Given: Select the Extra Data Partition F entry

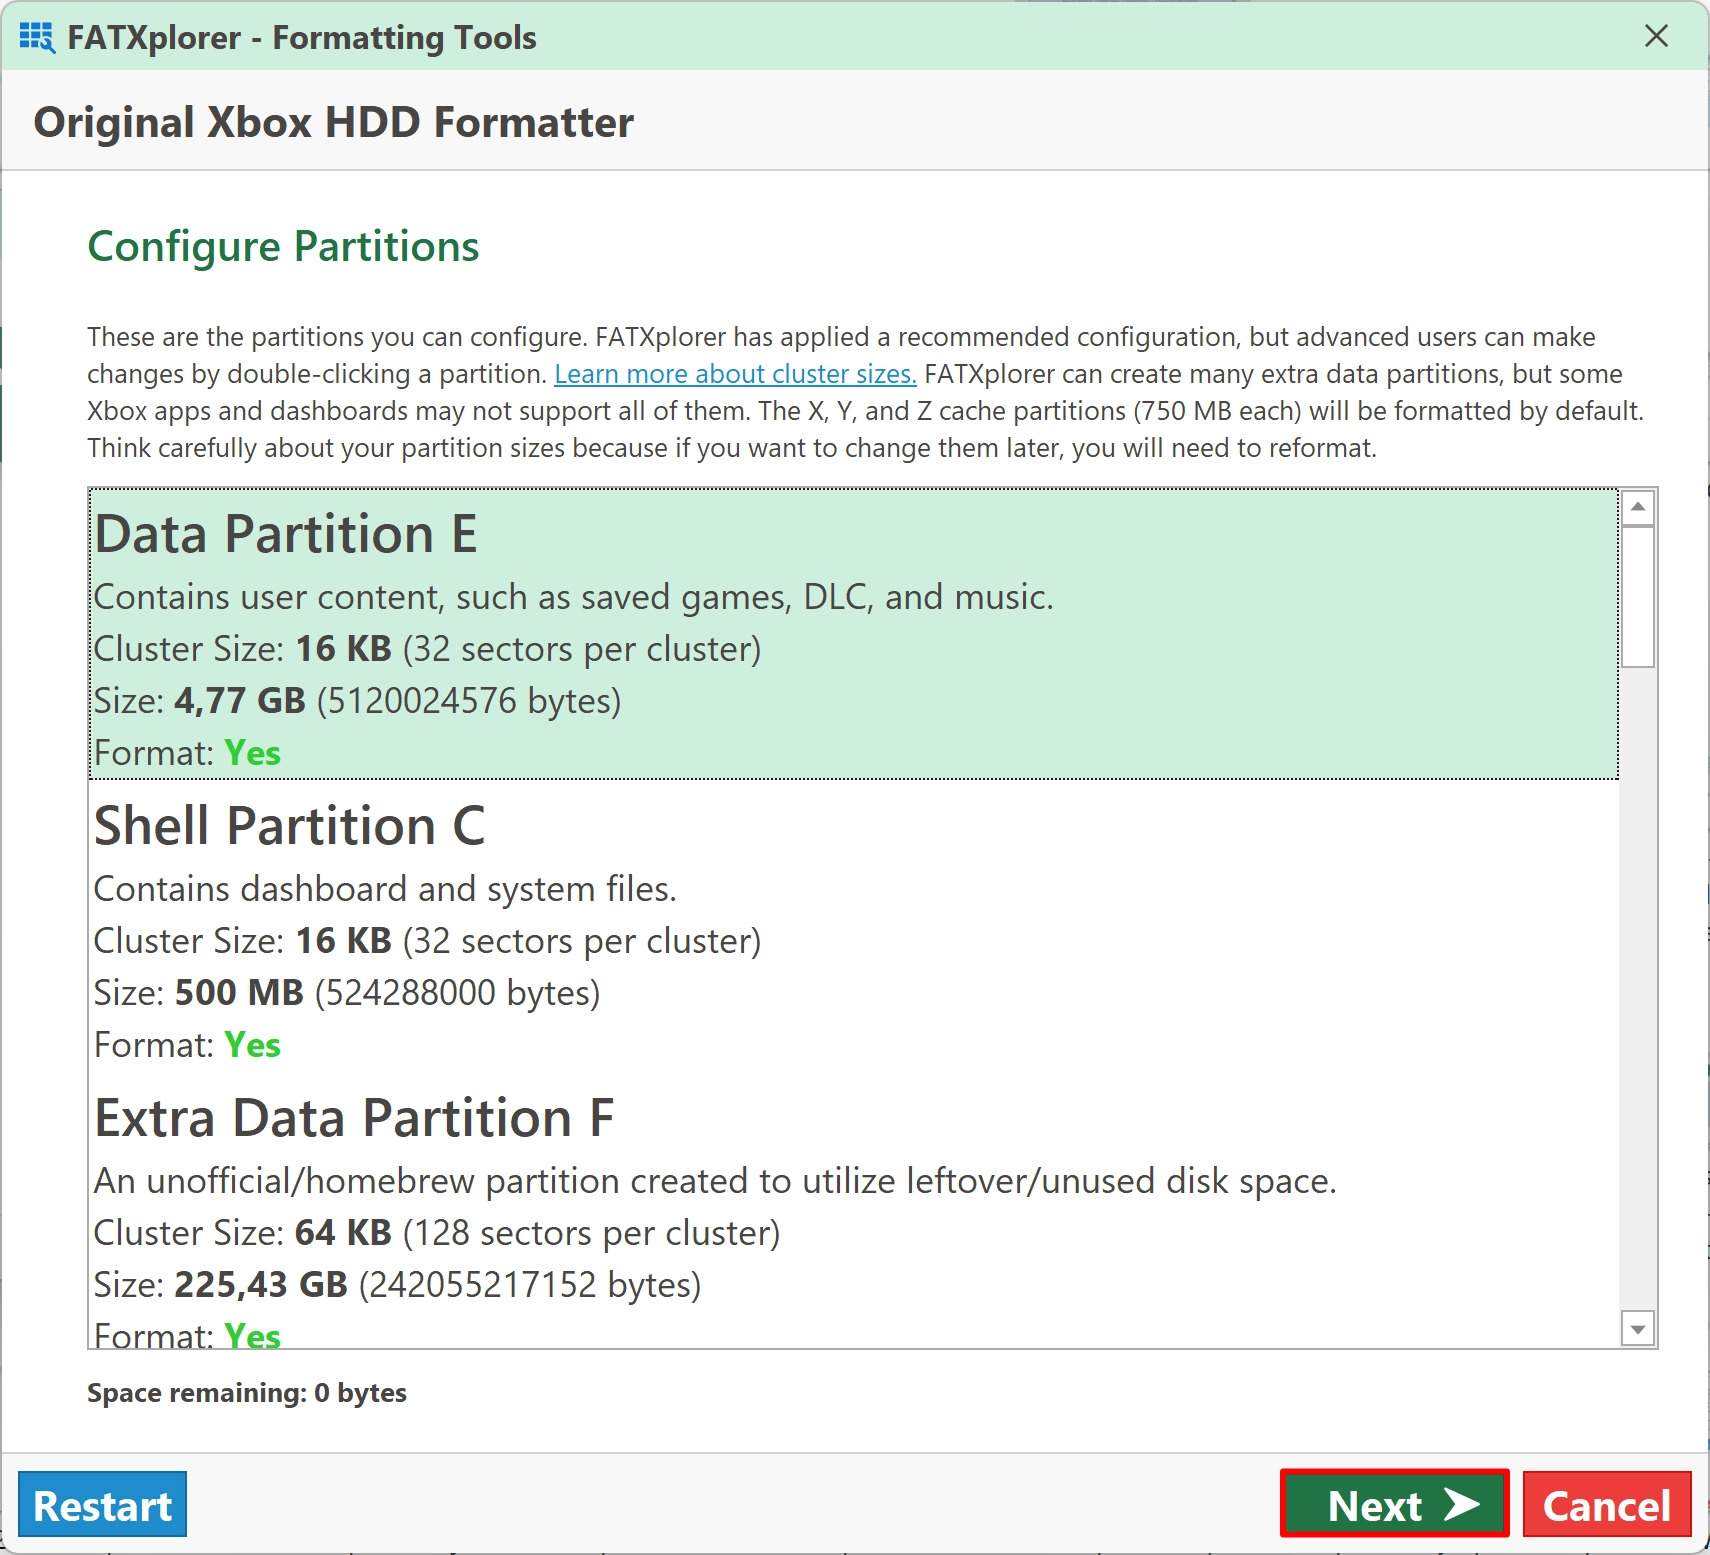Looking at the screenshot, I should coord(854,1210).
